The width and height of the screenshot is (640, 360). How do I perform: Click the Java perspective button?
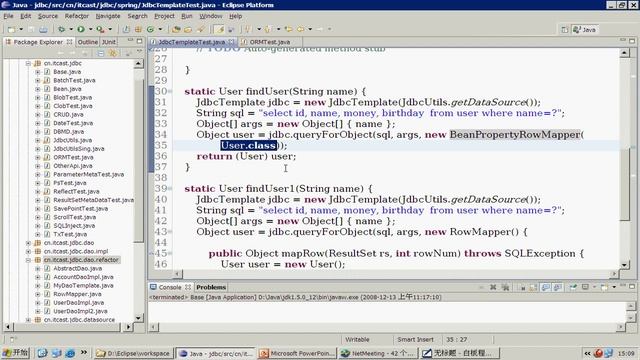click(585, 30)
